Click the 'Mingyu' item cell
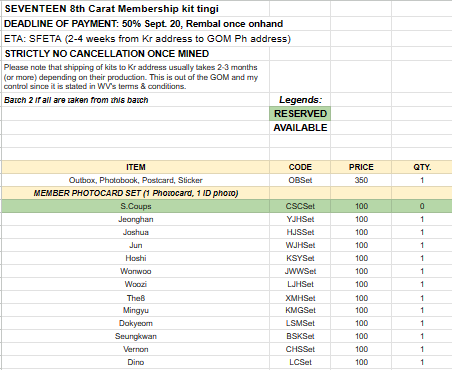The height and width of the screenshot is (370, 452). click(136, 310)
